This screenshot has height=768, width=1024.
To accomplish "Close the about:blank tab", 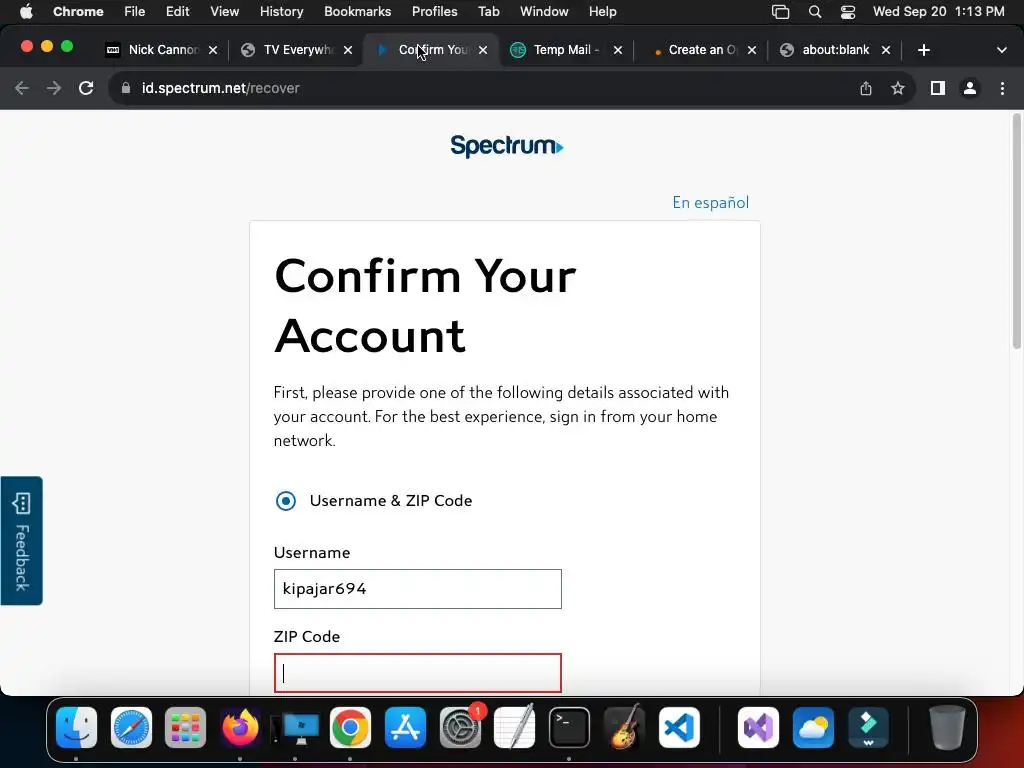I will pos(886,50).
